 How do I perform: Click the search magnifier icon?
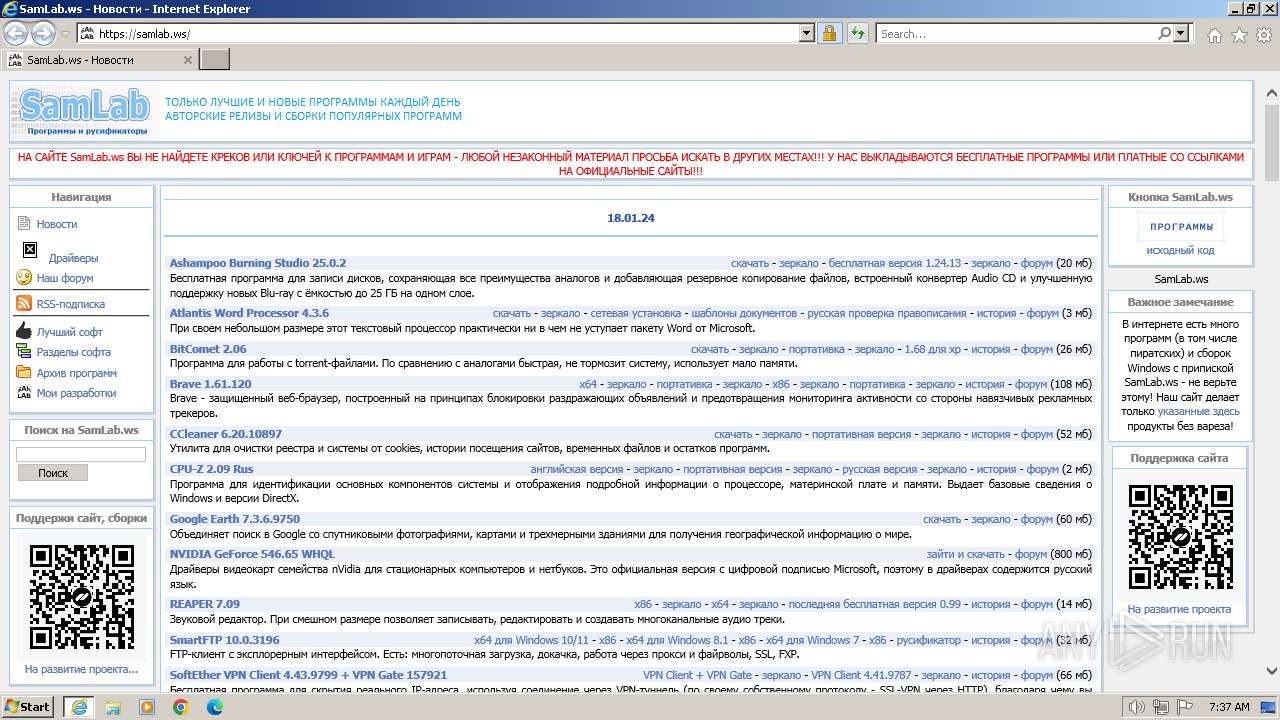[1164, 33]
